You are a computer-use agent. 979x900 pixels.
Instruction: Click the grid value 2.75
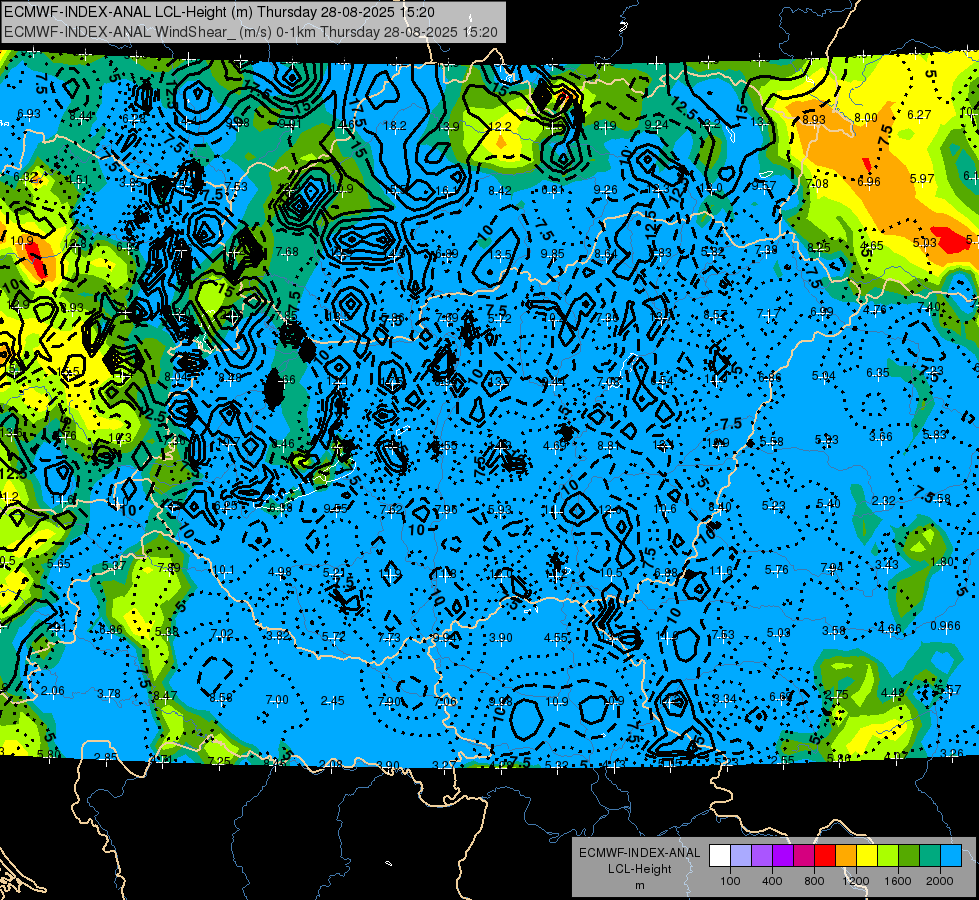tap(837, 695)
